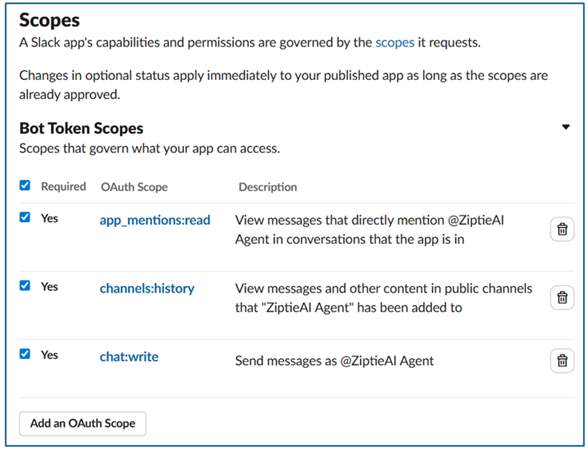Image resolution: width=588 pixels, height=450 pixels.
Task: Click the Bot Token Scopes heading
Action: tap(81, 128)
